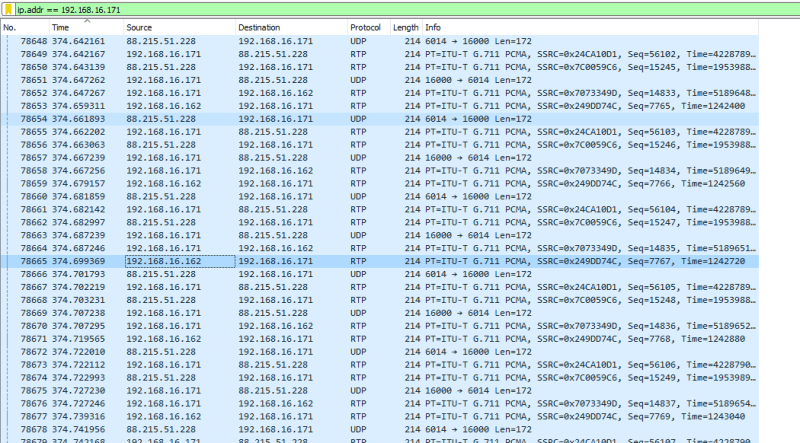Select packet 78658 with Seq=14834
800x443 pixels.
pos(380,170)
